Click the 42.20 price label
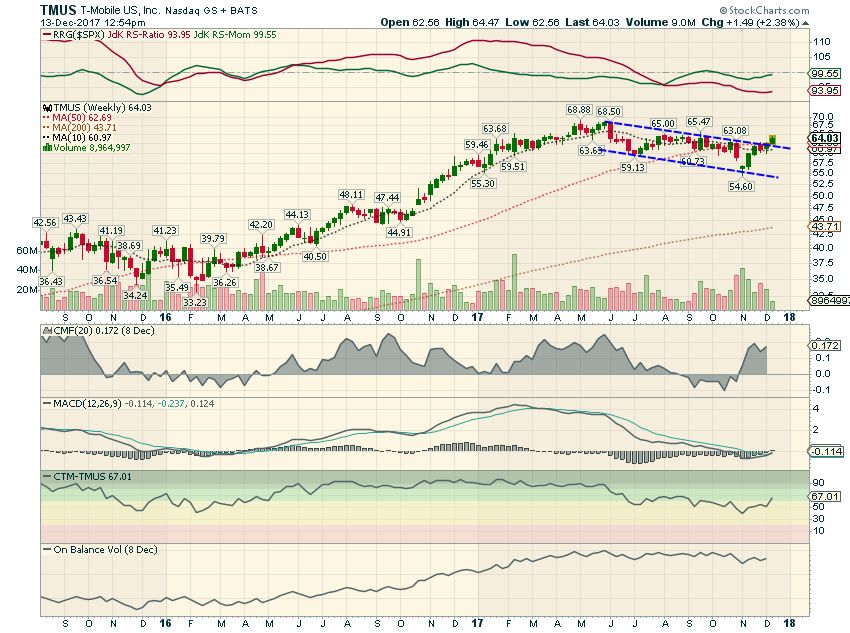The image size is (850, 633). coord(261,224)
